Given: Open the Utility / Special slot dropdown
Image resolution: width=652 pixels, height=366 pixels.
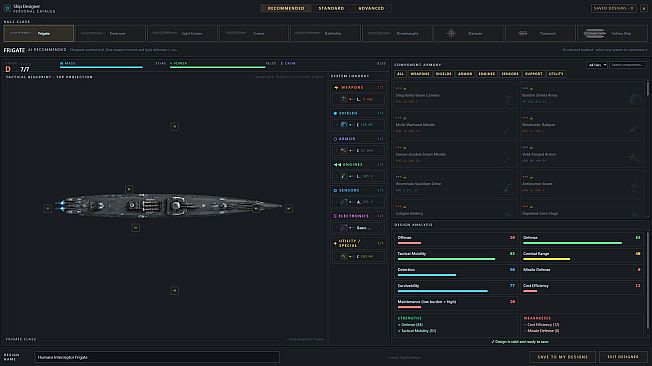Looking at the screenshot, I should [x=358, y=257].
